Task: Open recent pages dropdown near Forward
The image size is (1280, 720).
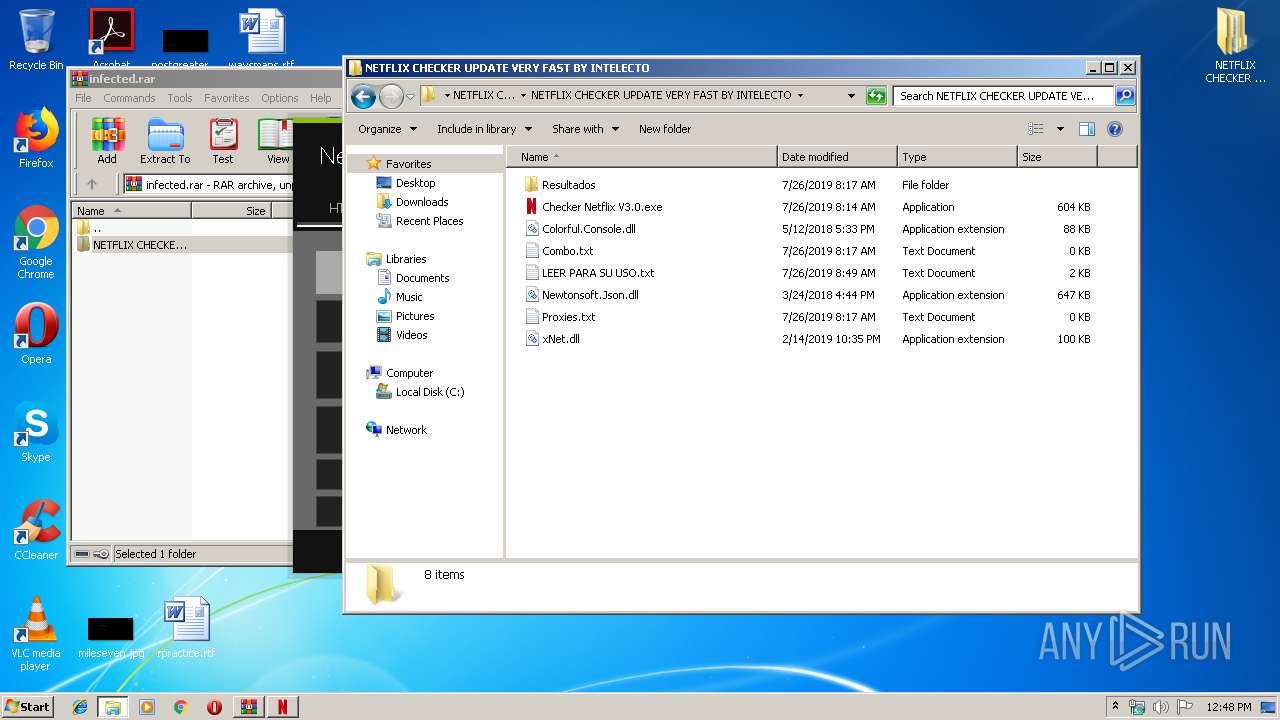Action: coord(410,97)
